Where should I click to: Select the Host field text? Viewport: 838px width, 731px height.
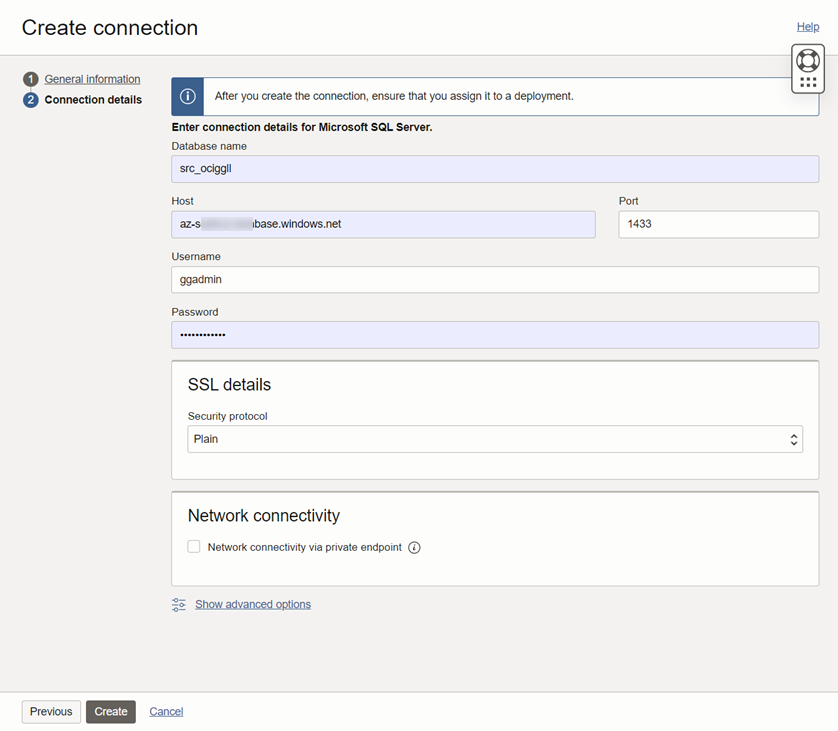point(383,224)
